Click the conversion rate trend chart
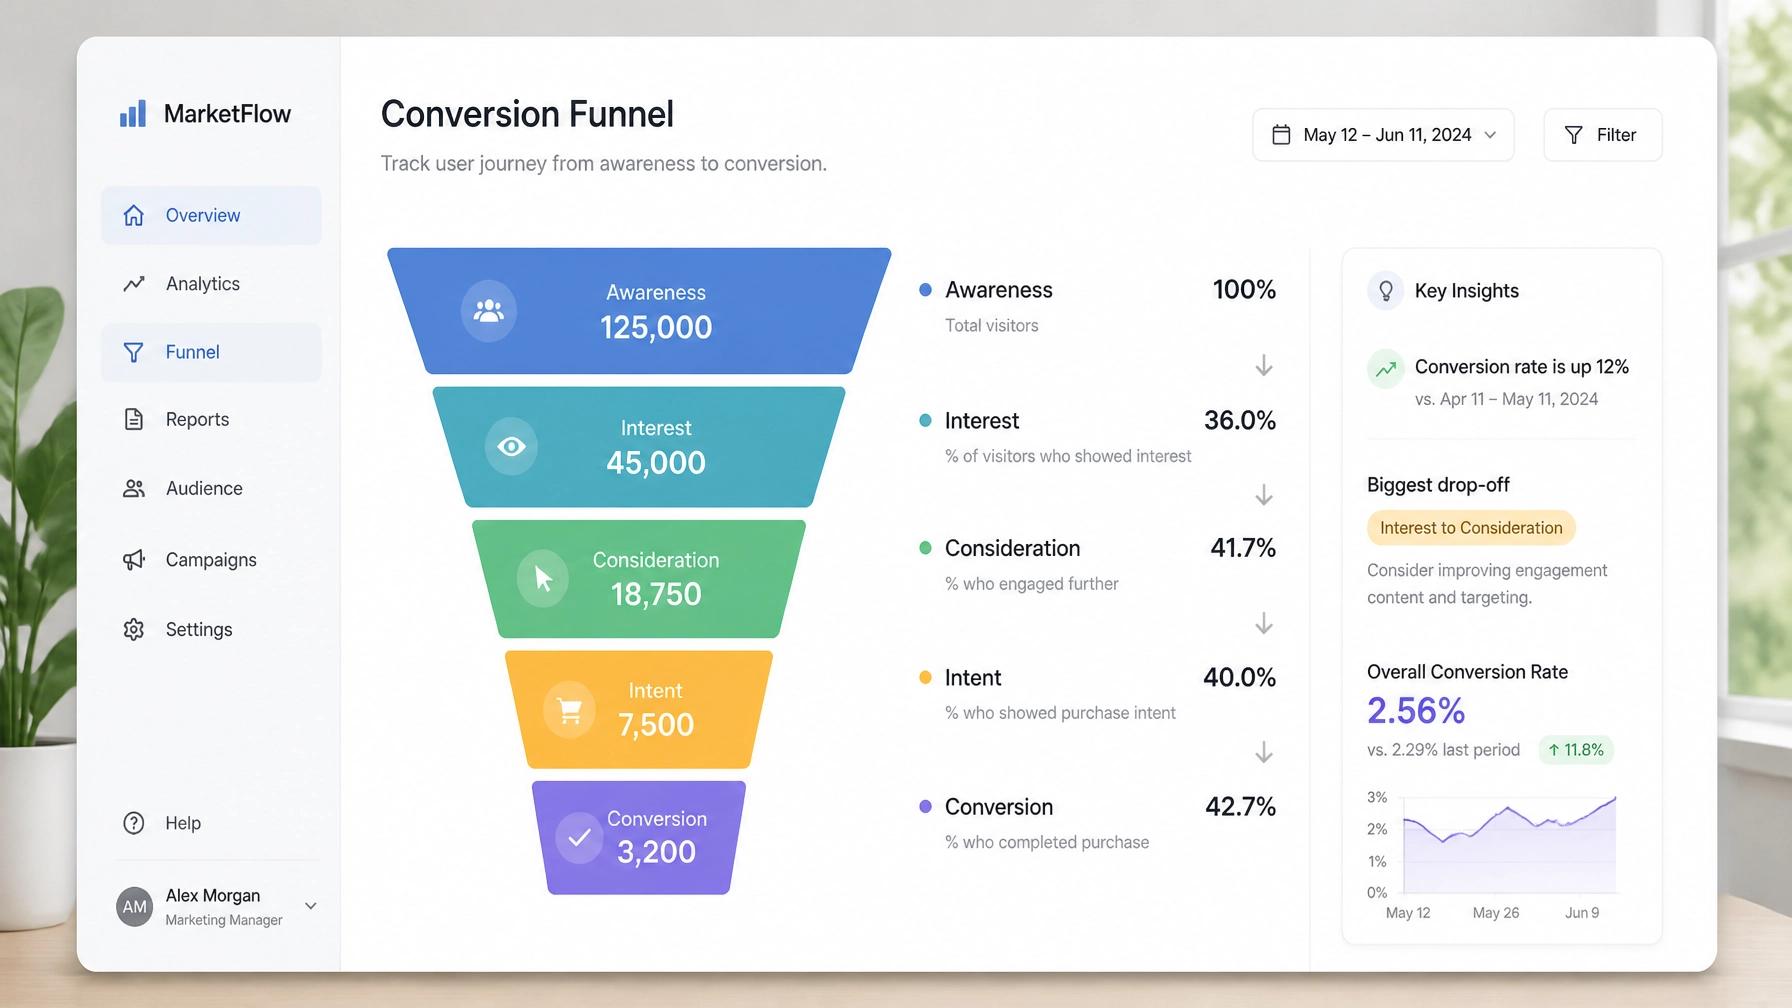1792x1008 pixels. (1509, 845)
